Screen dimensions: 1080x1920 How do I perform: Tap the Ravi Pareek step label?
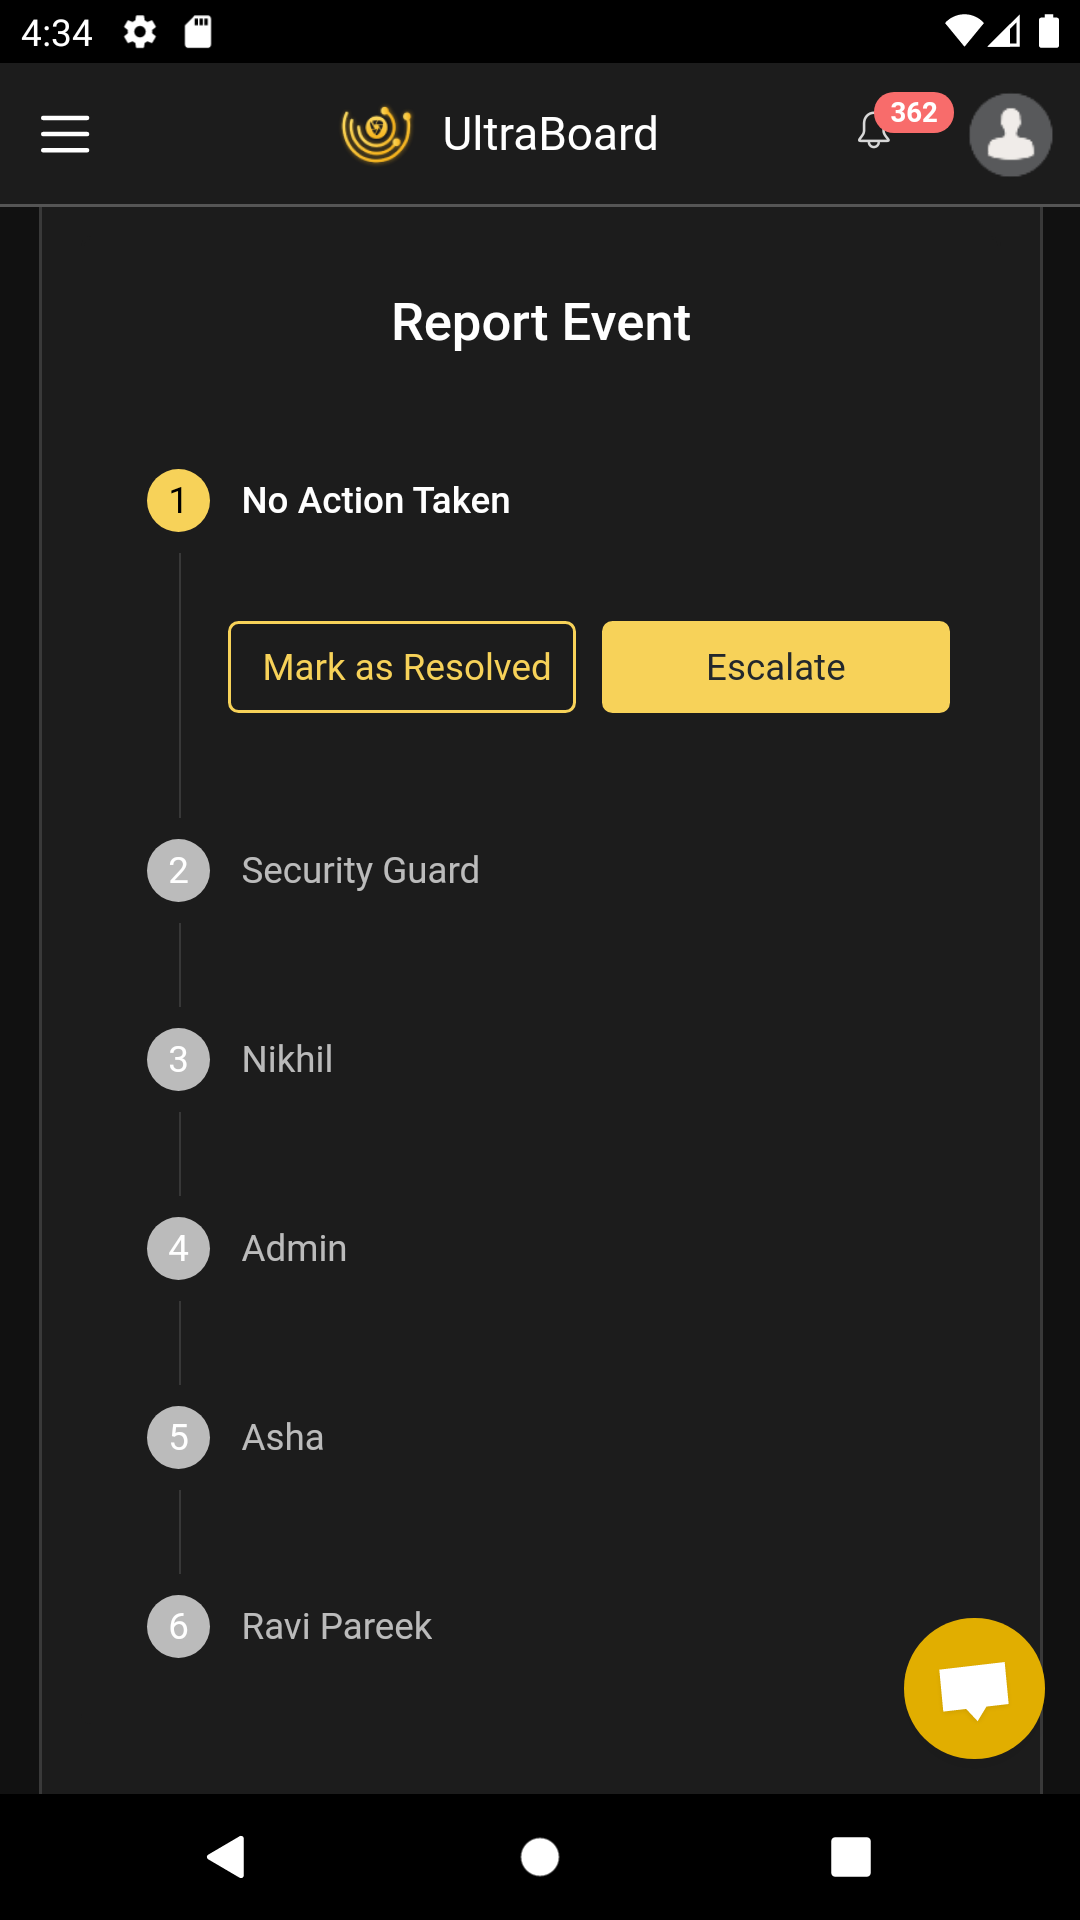[x=337, y=1626]
